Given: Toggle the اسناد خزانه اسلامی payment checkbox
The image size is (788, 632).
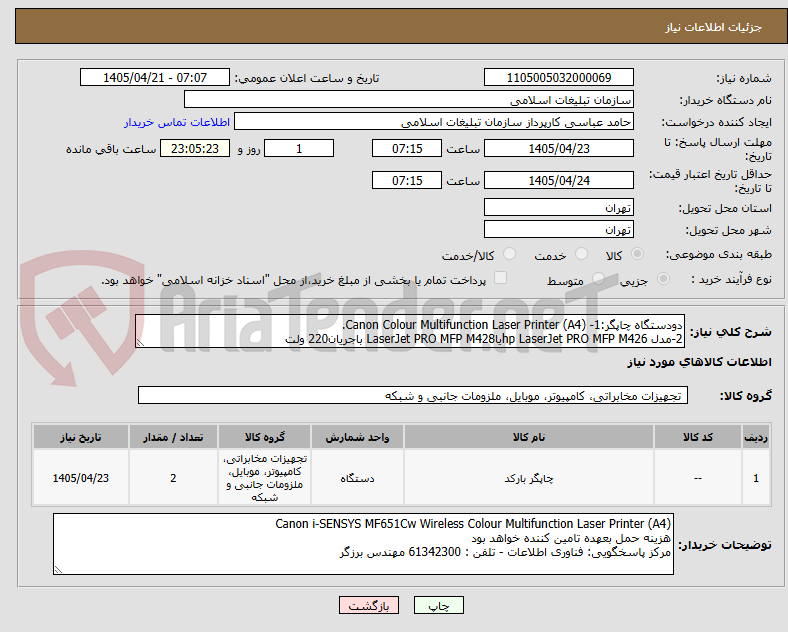Looking at the screenshot, I should tap(500, 278).
